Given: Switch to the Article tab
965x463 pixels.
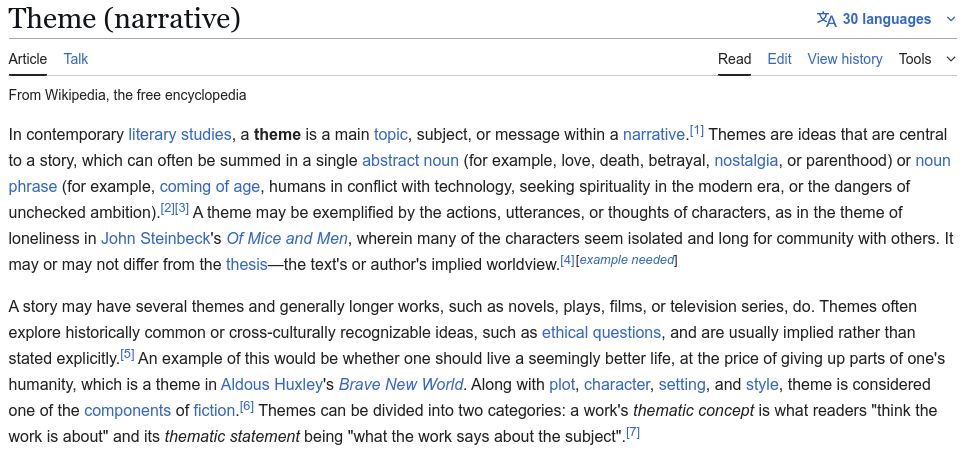Looking at the screenshot, I should 28,59.
